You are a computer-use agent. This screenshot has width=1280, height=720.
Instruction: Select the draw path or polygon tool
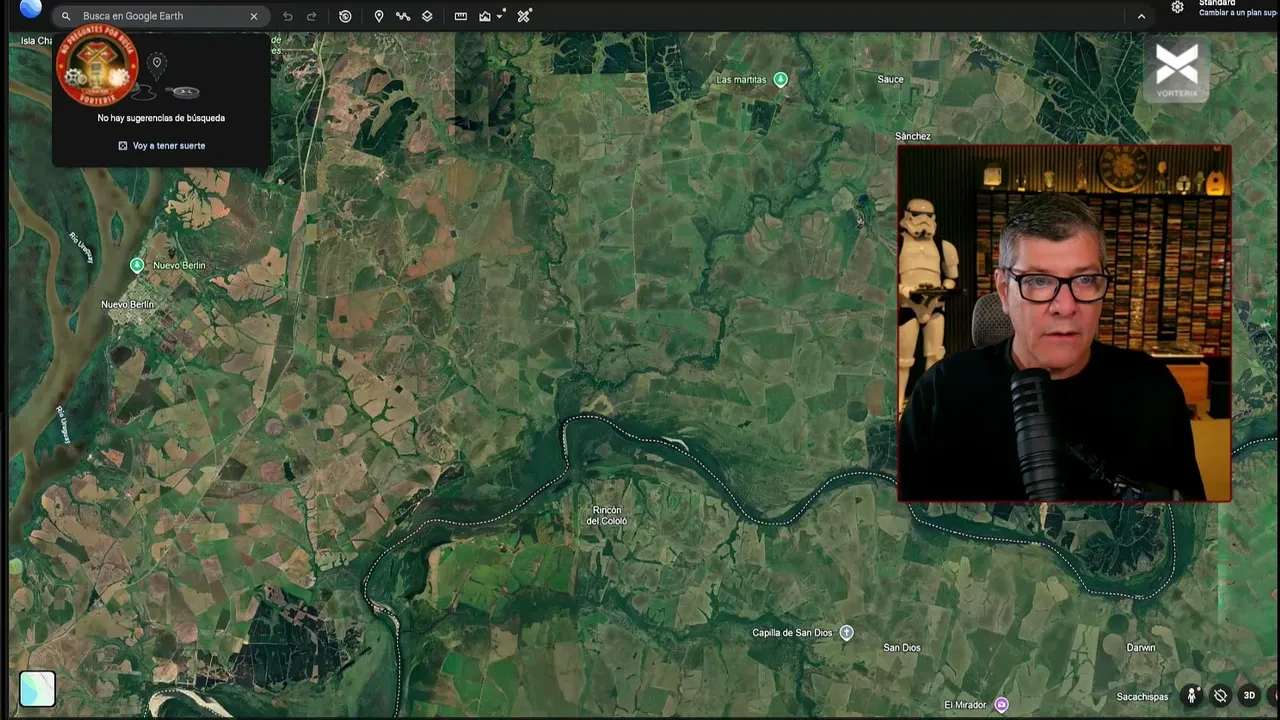[x=403, y=16]
